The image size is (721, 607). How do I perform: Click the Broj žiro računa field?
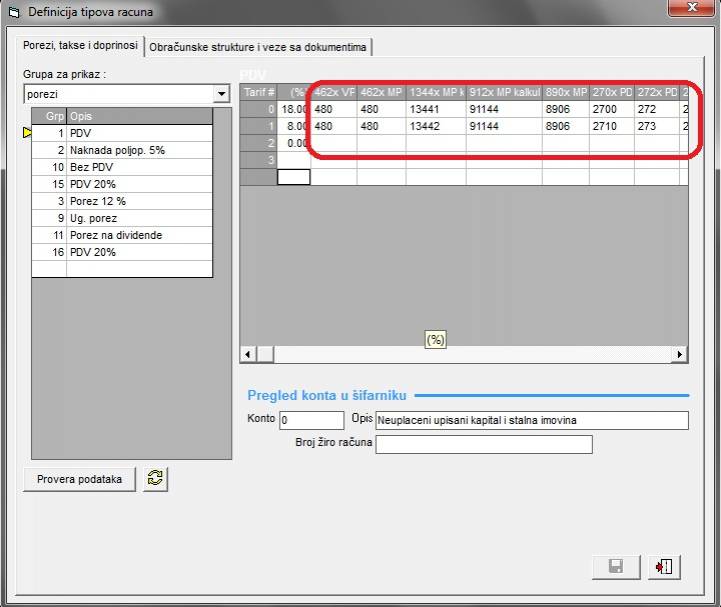click(x=483, y=444)
